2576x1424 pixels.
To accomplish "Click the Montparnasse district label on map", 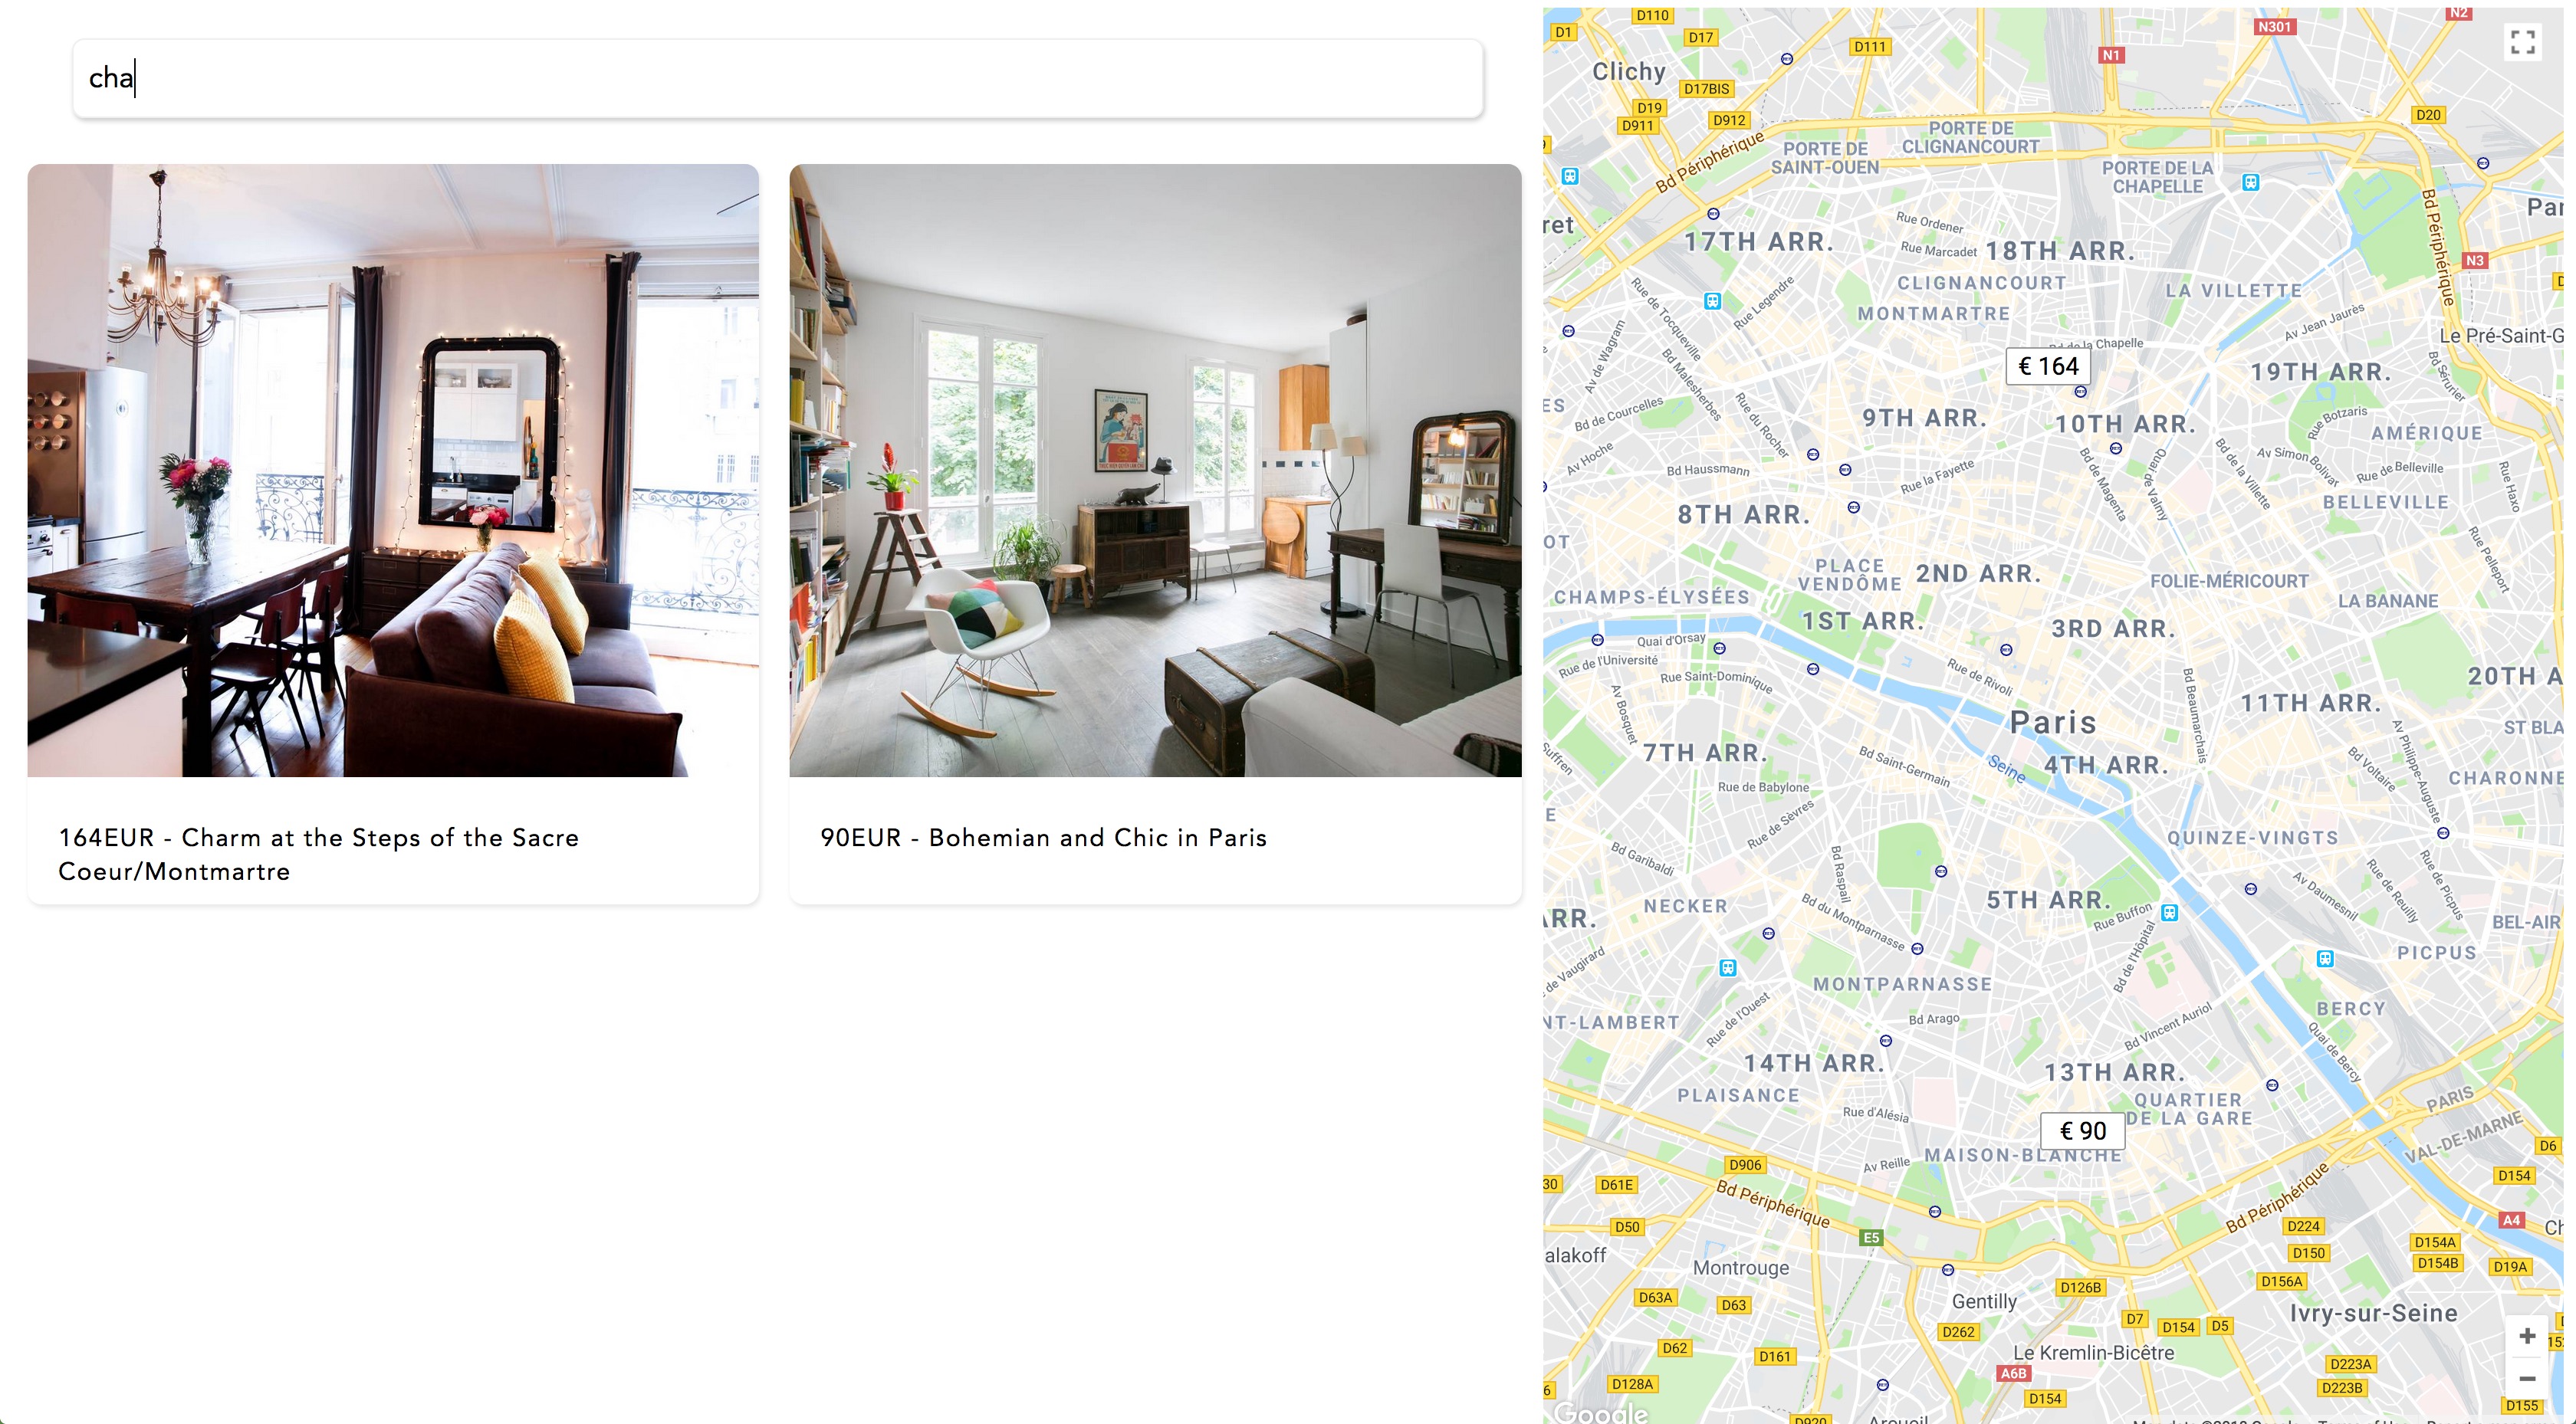I will (x=1903, y=984).
